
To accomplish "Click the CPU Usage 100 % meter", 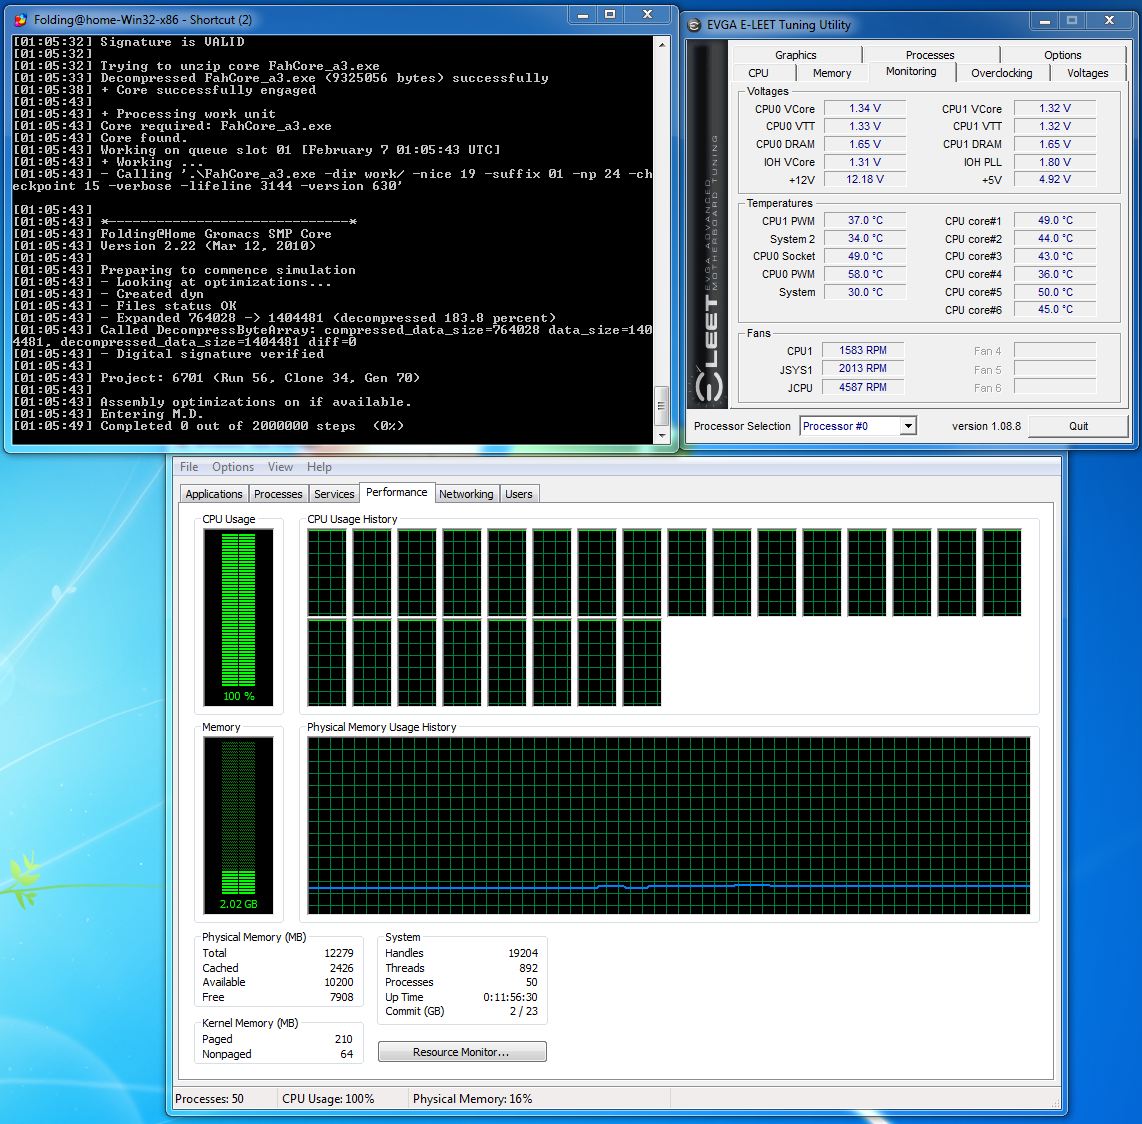I will pyautogui.click(x=238, y=617).
